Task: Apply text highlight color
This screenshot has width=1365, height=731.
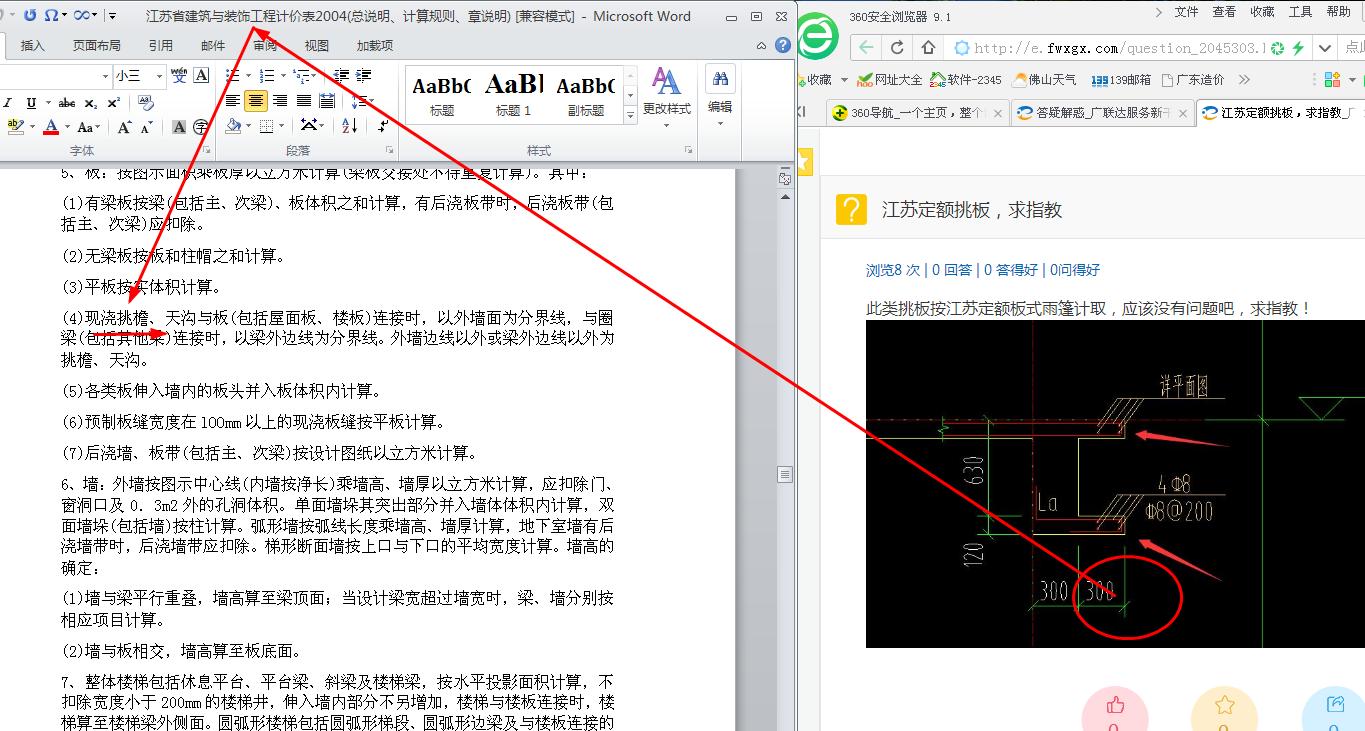Action: tap(15, 126)
